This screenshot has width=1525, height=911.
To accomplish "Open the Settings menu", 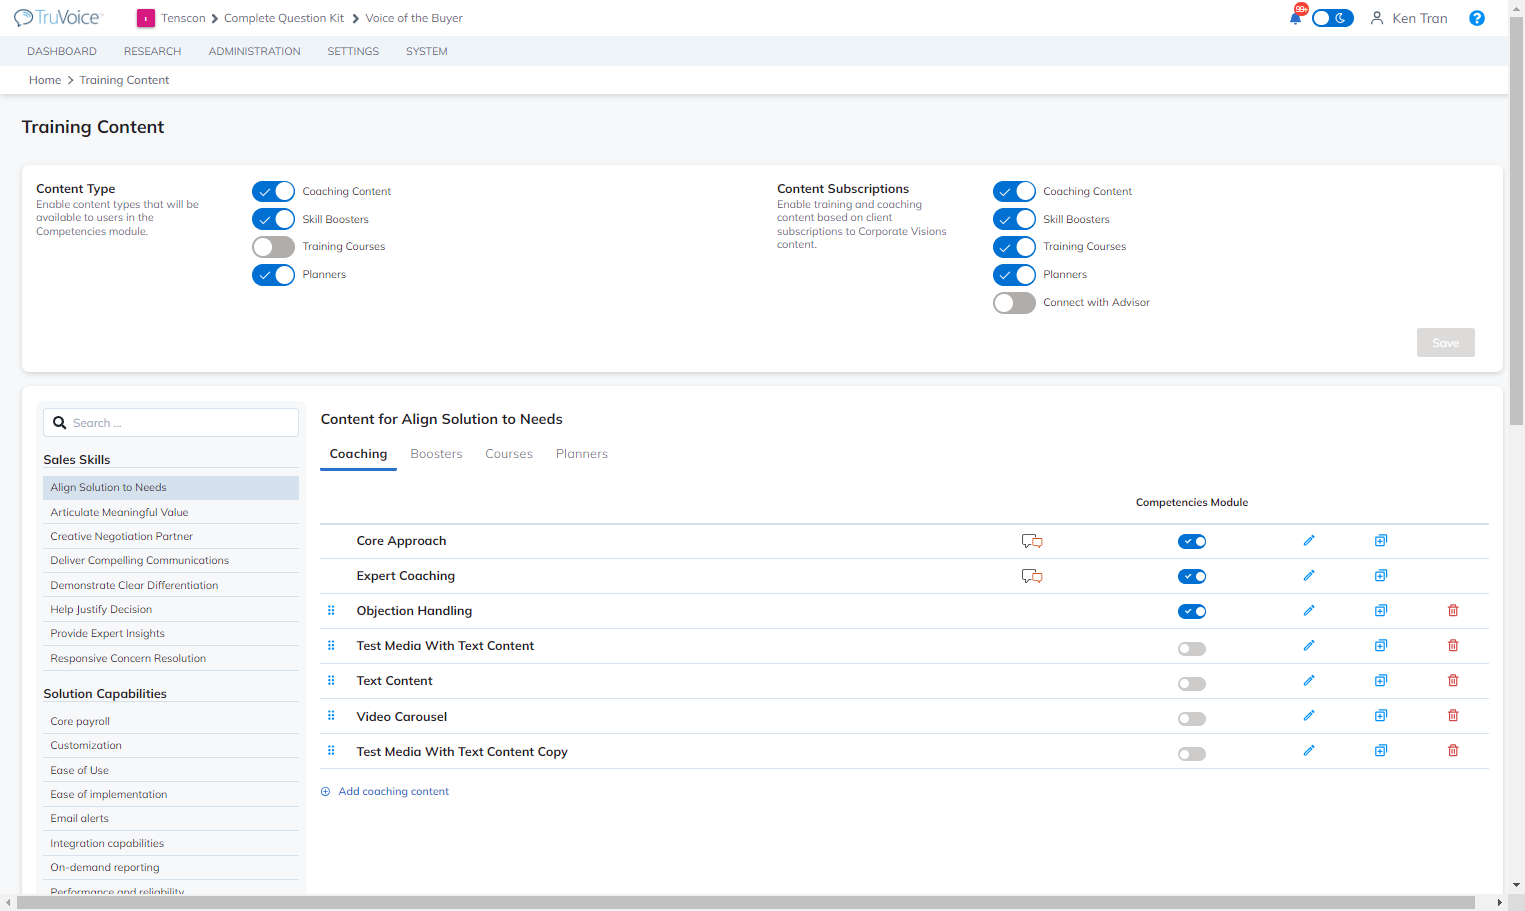I will (x=353, y=51).
